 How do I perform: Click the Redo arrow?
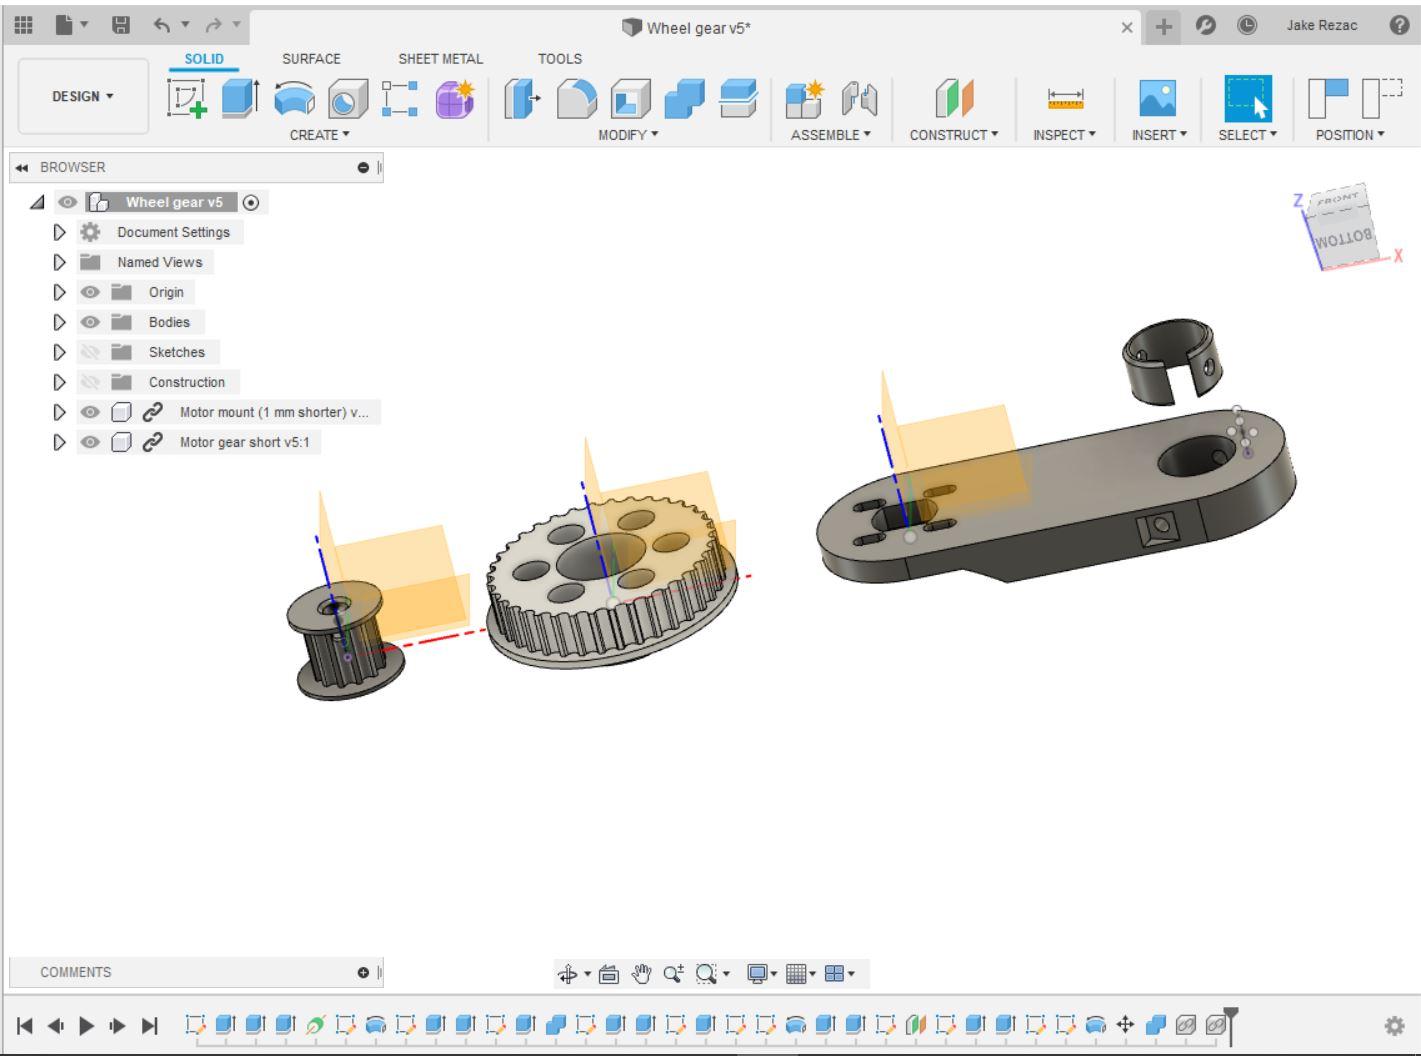(213, 25)
